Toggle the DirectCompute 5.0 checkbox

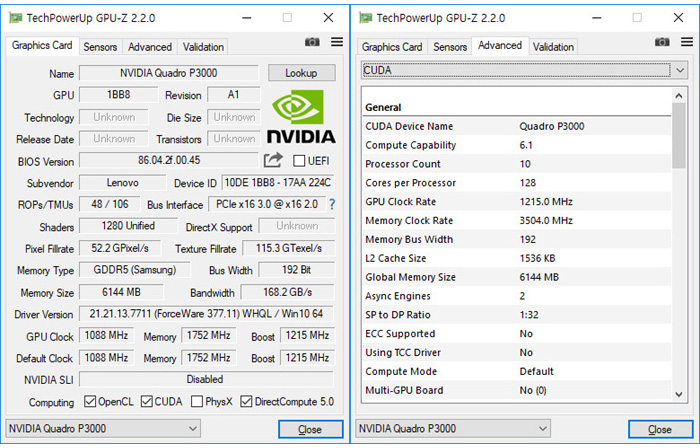(246, 402)
